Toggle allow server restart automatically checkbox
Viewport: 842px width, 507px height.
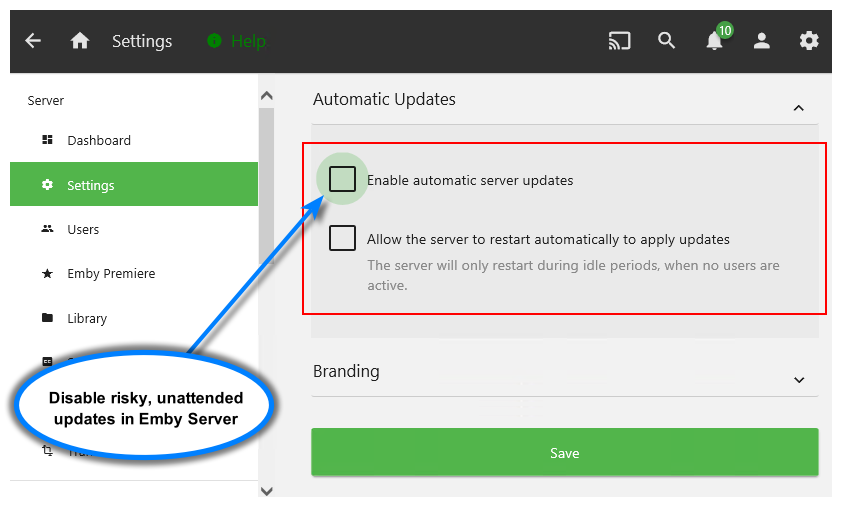point(342,238)
